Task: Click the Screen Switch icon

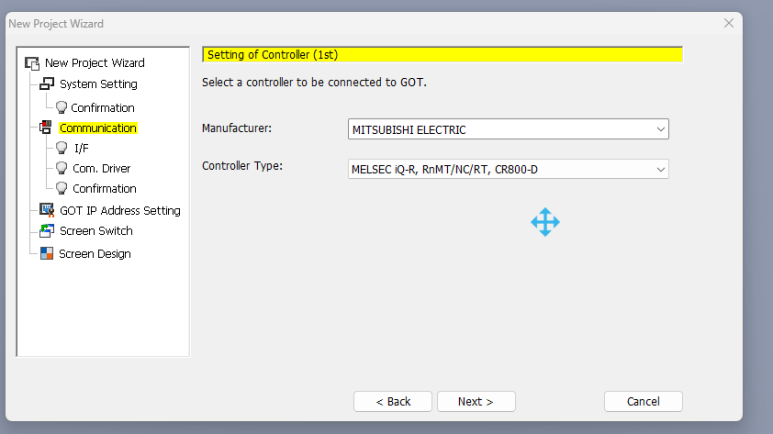Action: pyautogui.click(x=47, y=230)
